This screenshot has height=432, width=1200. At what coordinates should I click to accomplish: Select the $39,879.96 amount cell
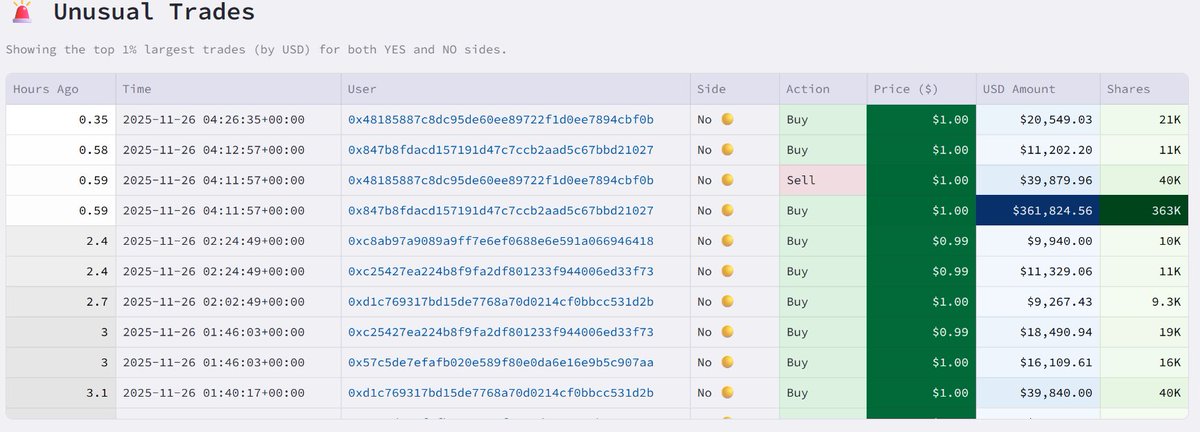1038,180
